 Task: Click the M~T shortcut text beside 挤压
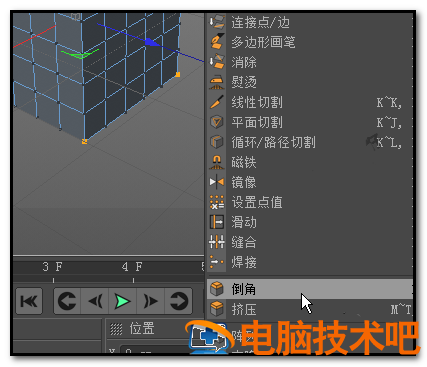point(401,309)
